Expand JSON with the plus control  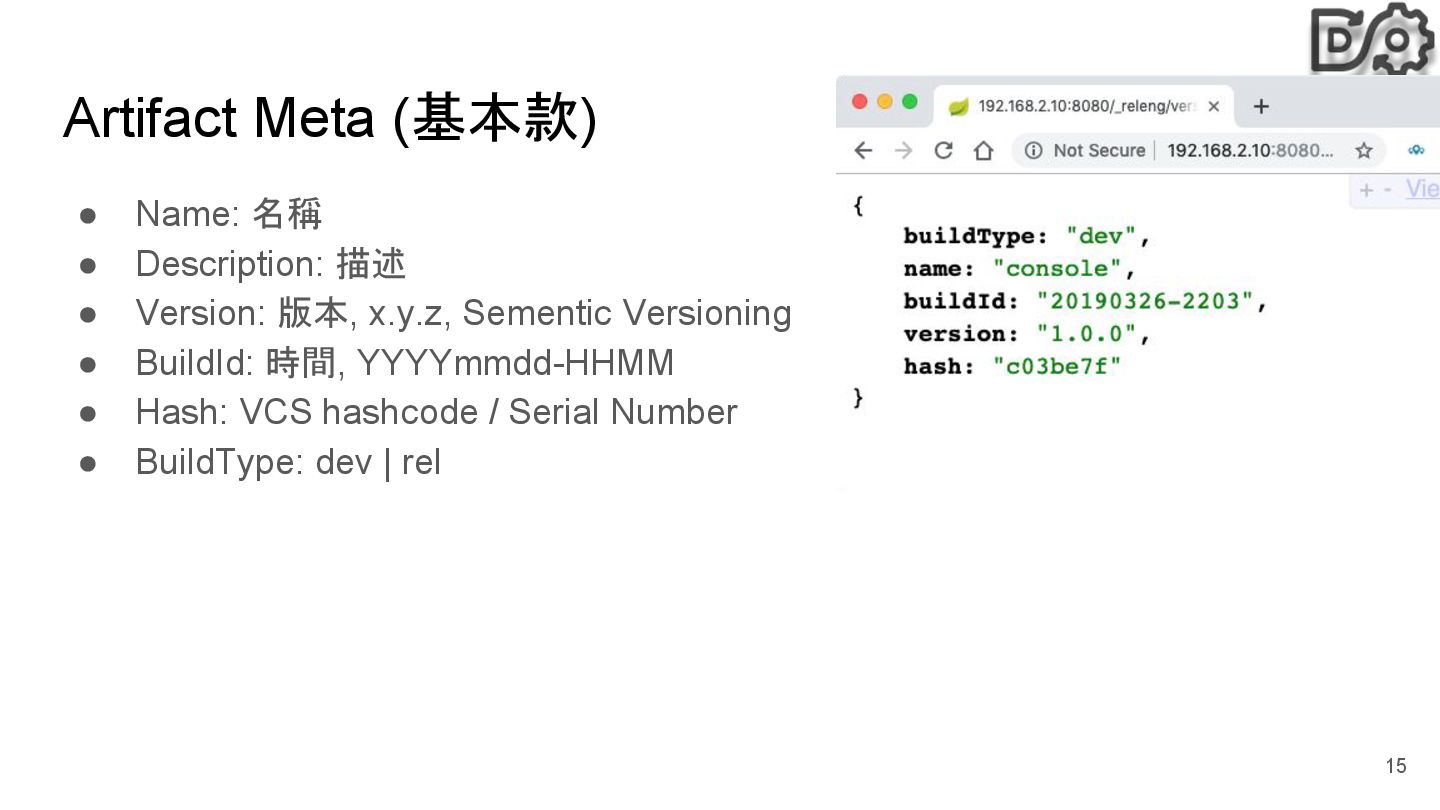tap(1366, 190)
